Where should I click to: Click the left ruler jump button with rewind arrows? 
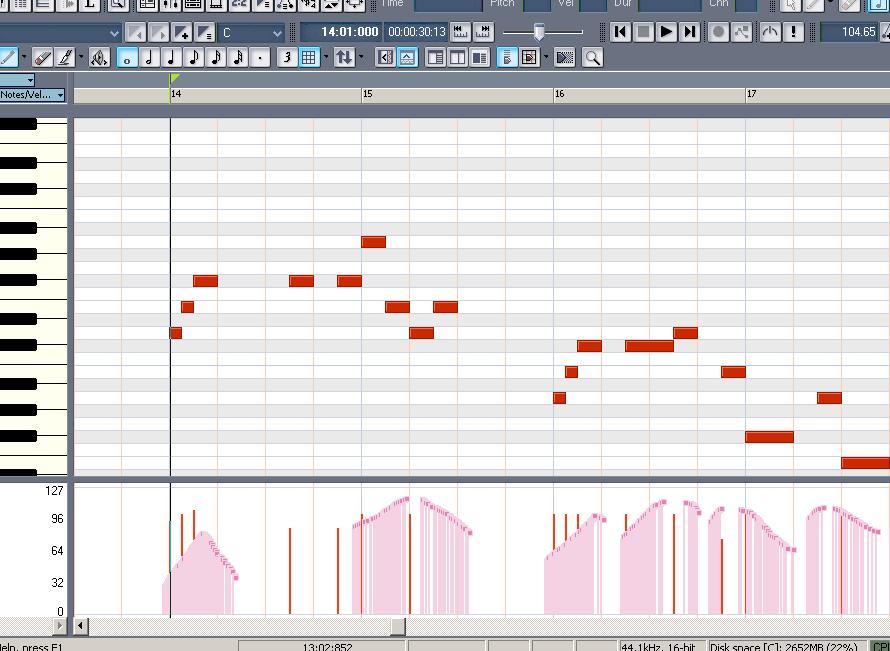pyautogui.click(x=460, y=32)
